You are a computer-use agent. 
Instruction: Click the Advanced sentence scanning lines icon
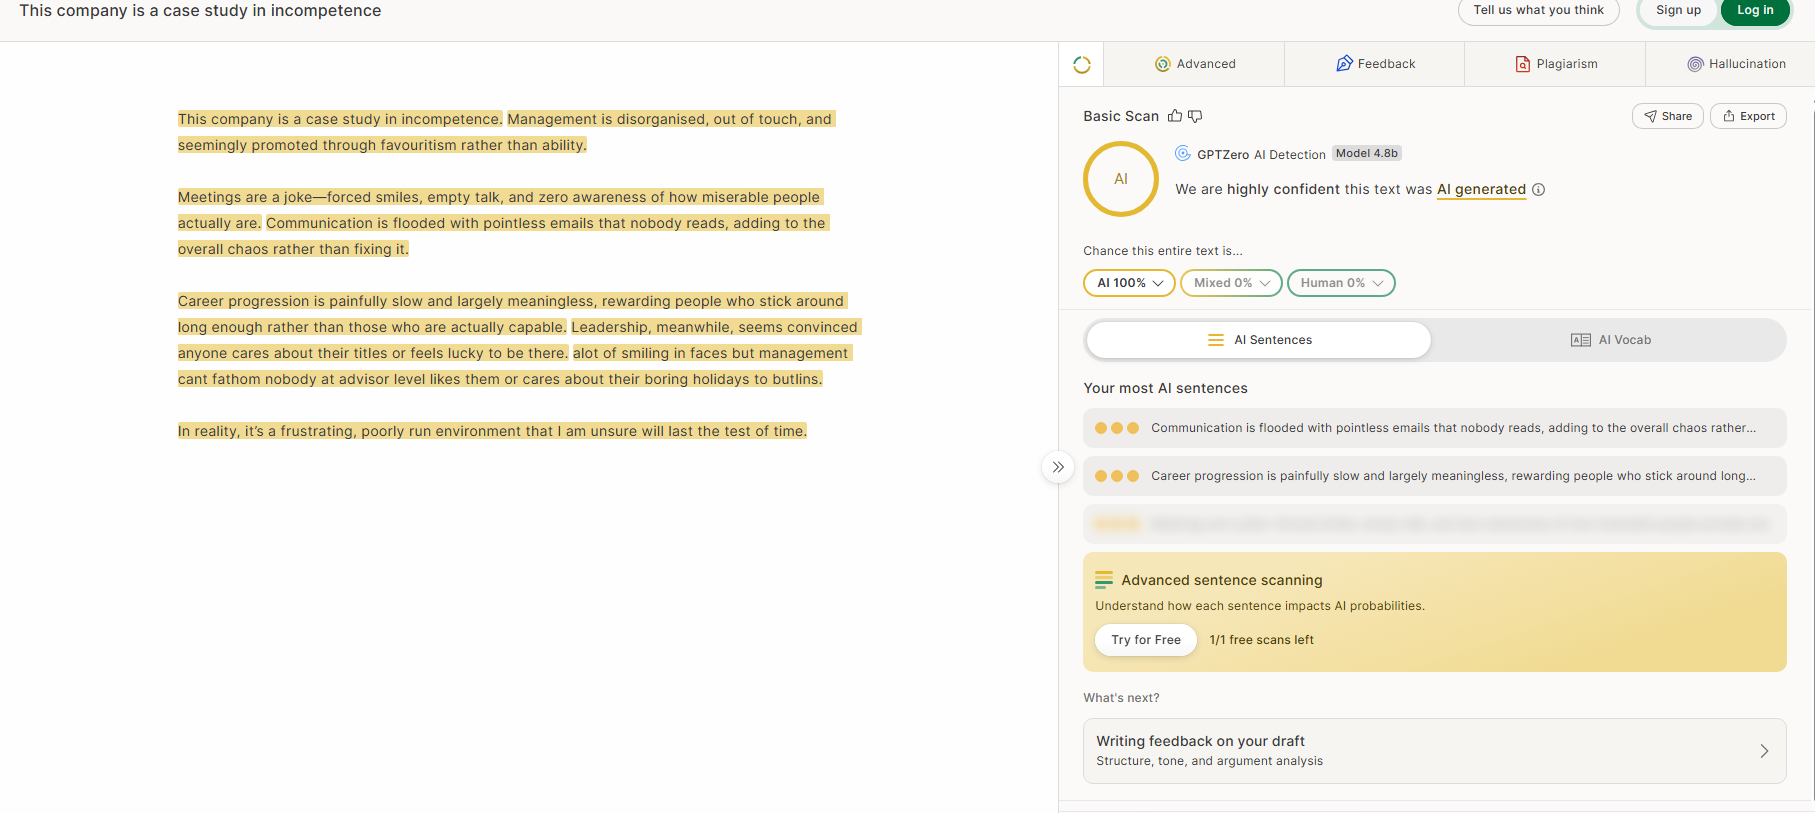[1104, 580]
